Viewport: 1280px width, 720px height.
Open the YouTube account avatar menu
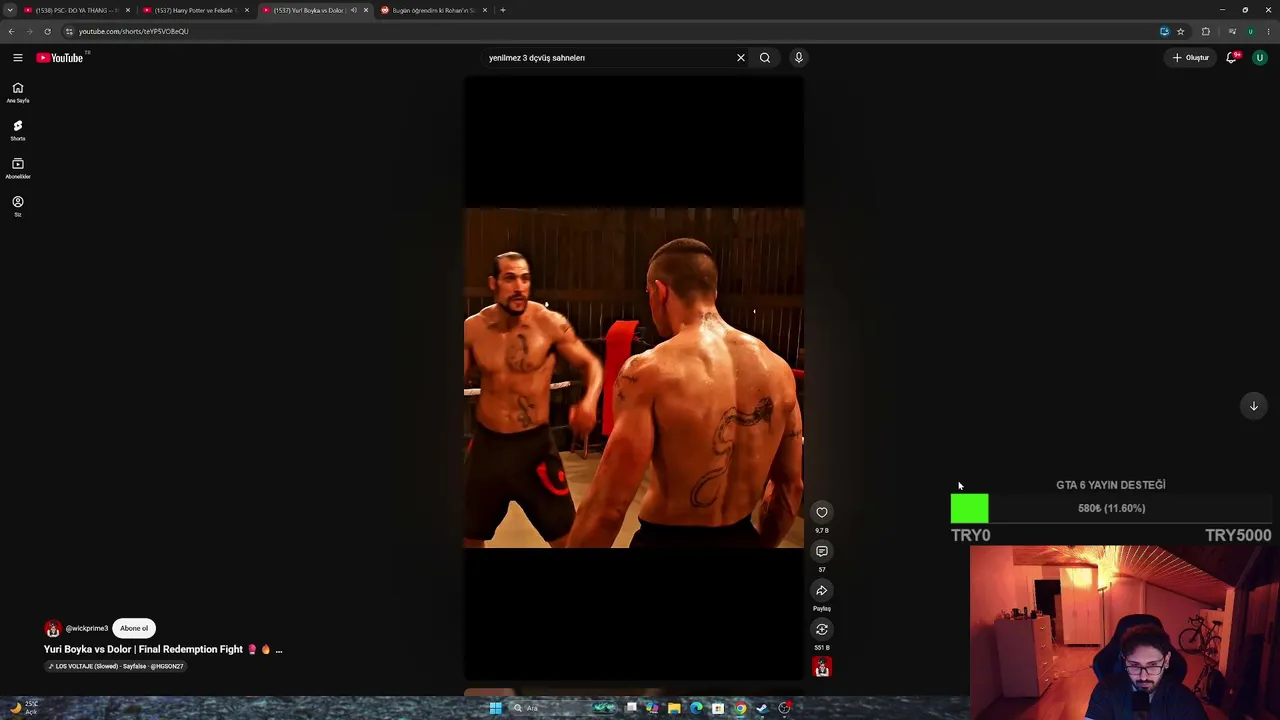point(1259,58)
